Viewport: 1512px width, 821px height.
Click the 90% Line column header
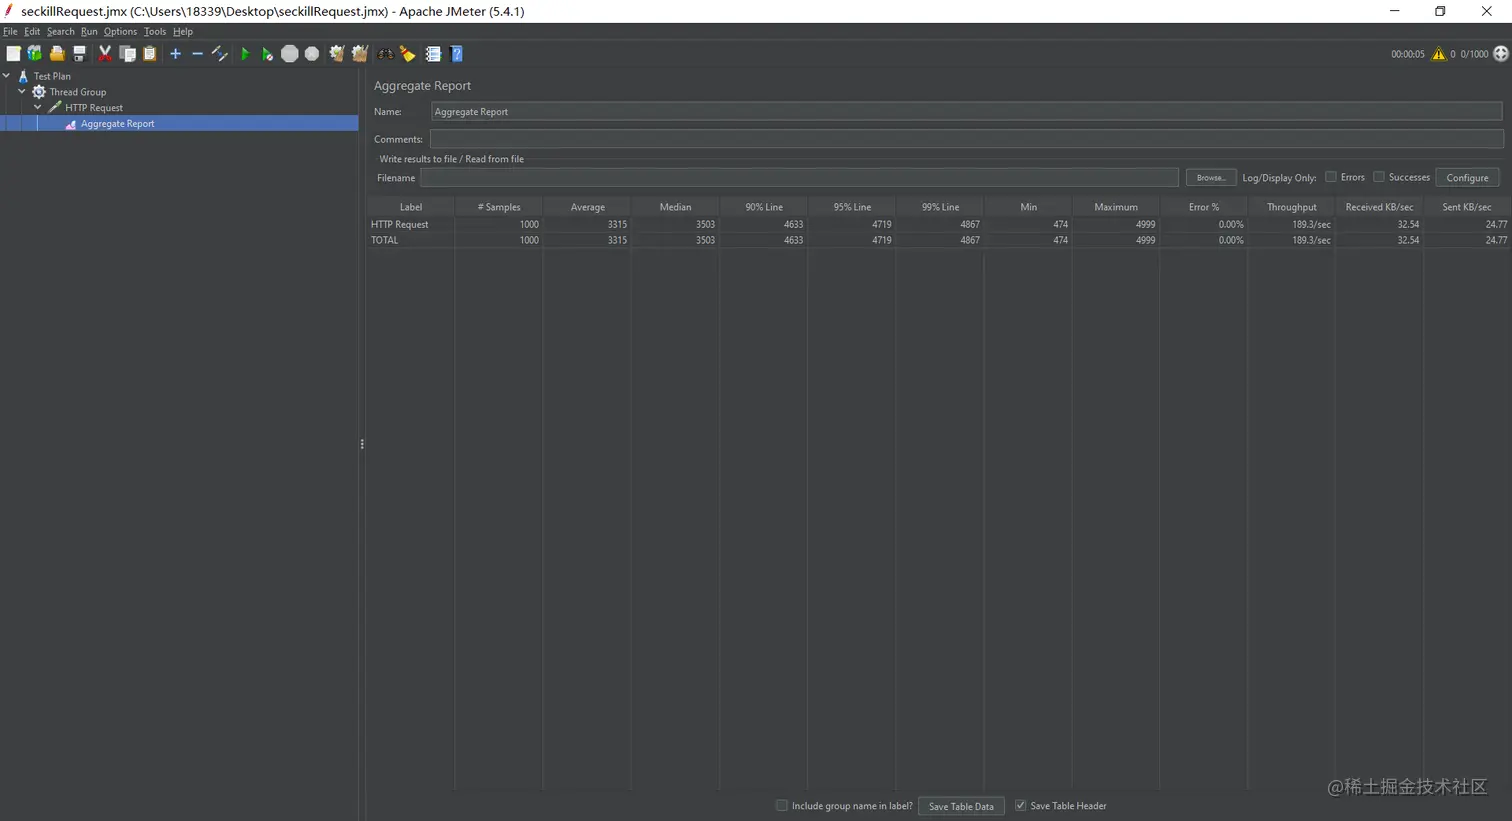(764, 207)
